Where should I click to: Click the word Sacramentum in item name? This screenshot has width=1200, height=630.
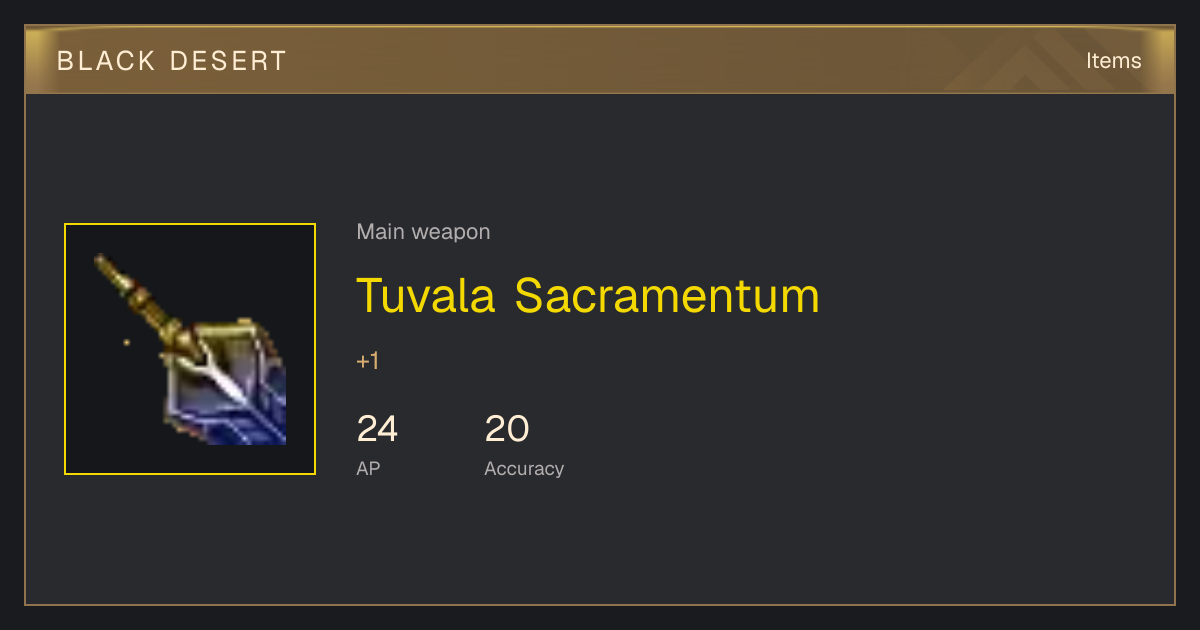pyautogui.click(x=668, y=295)
